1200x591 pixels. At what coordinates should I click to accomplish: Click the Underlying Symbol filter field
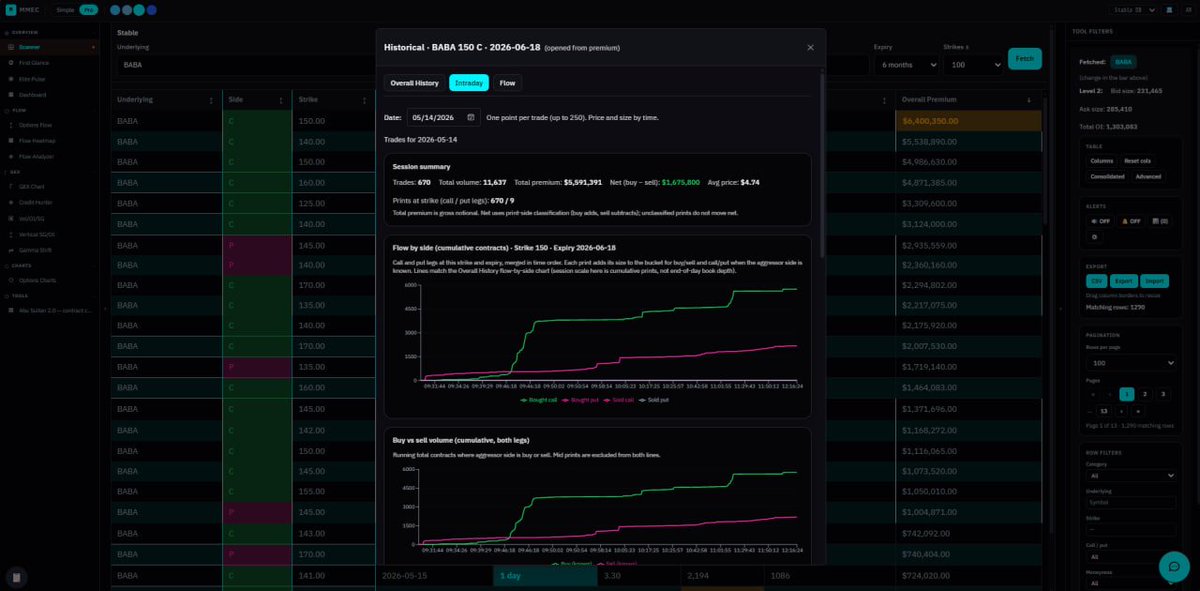click(x=1131, y=502)
